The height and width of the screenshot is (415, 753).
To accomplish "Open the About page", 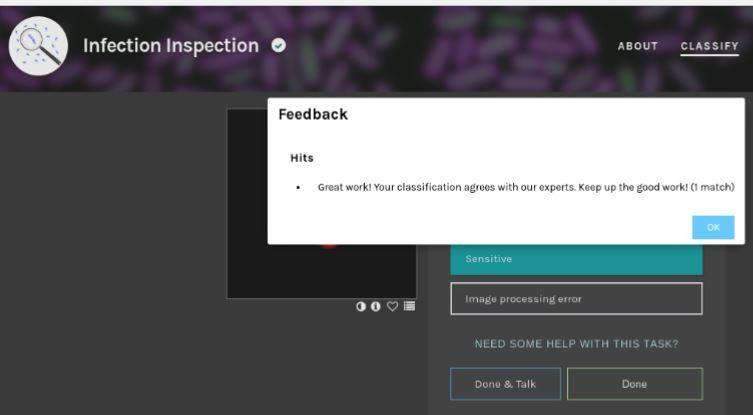I will (637, 46).
